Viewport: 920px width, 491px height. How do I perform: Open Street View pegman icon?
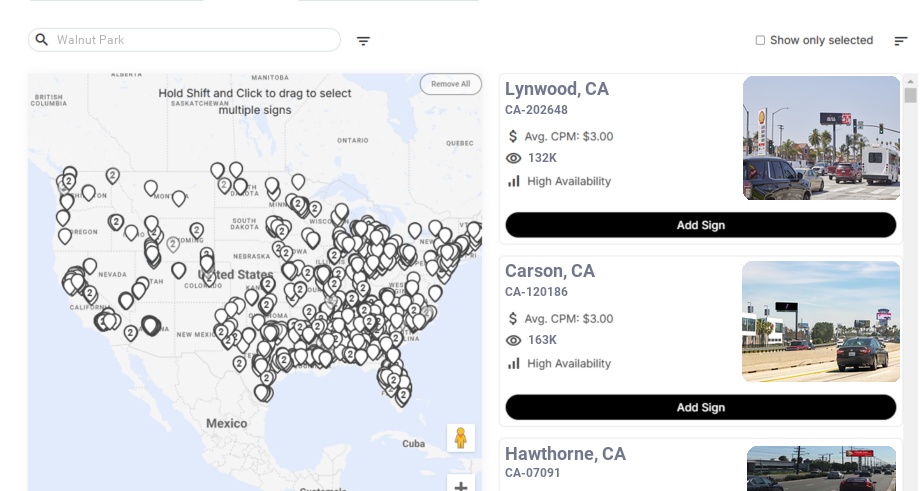pos(460,438)
